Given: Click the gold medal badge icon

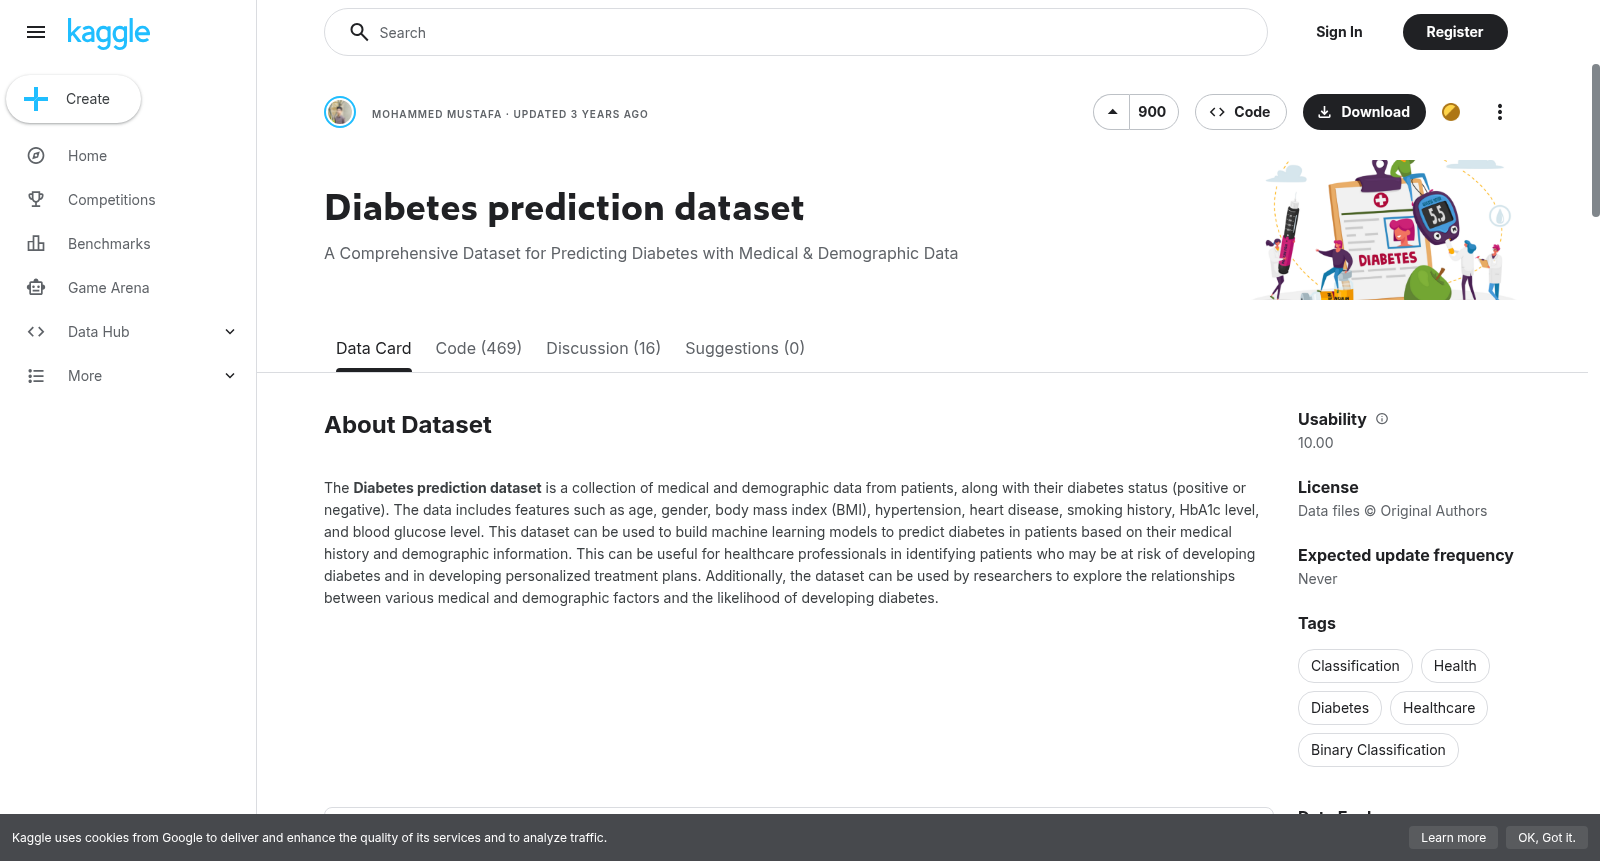Looking at the screenshot, I should 1451,112.
